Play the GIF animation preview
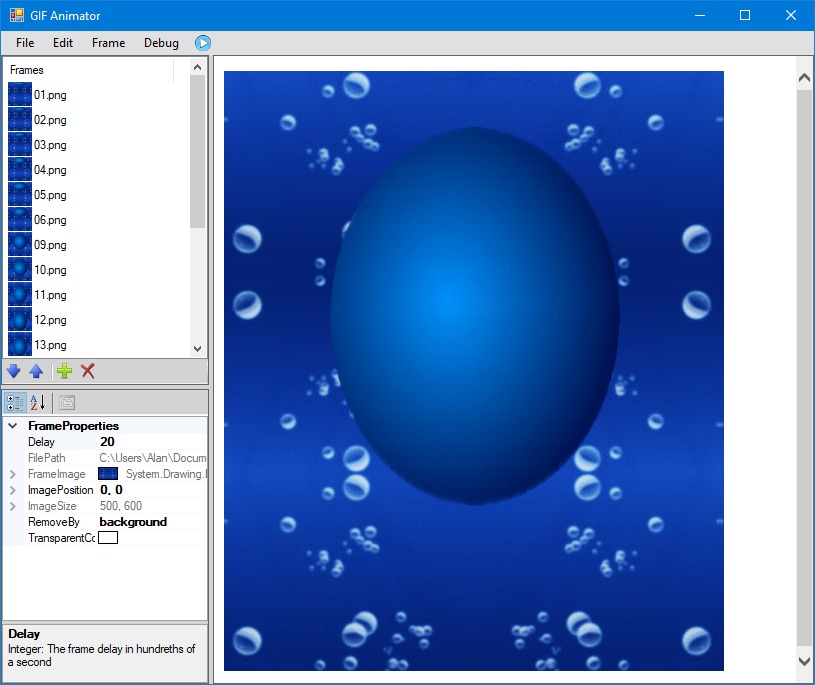 [203, 43]
